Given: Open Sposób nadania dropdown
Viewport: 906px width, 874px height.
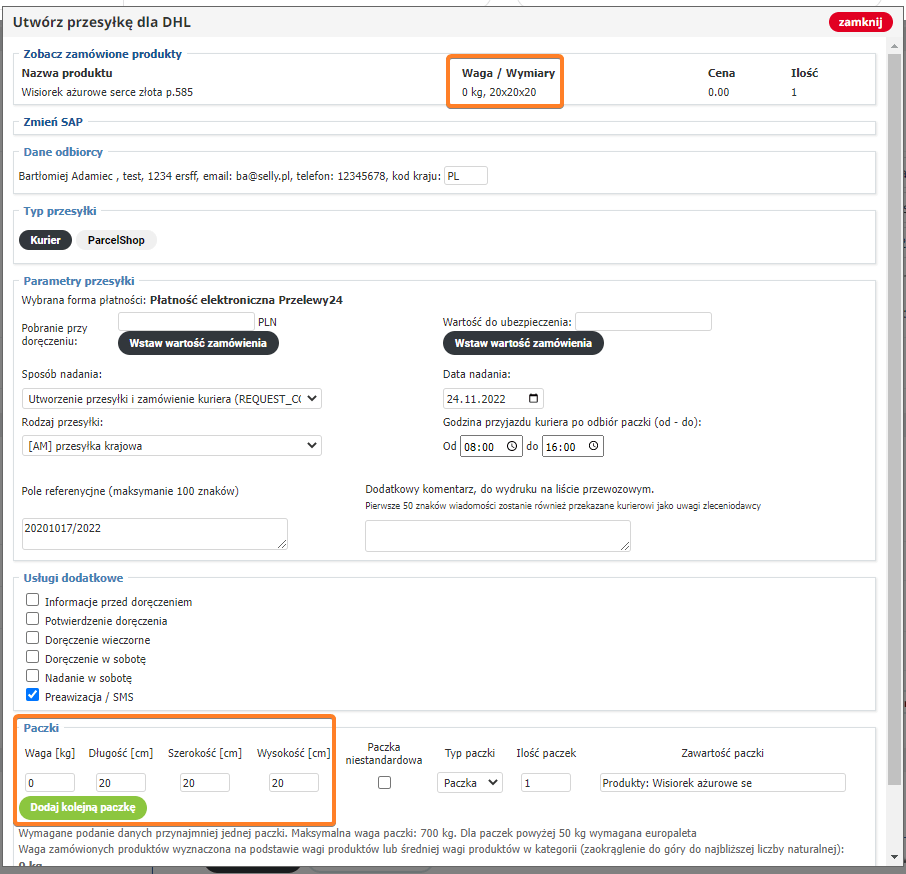Looking at the screenshot, I should (172, 399).
